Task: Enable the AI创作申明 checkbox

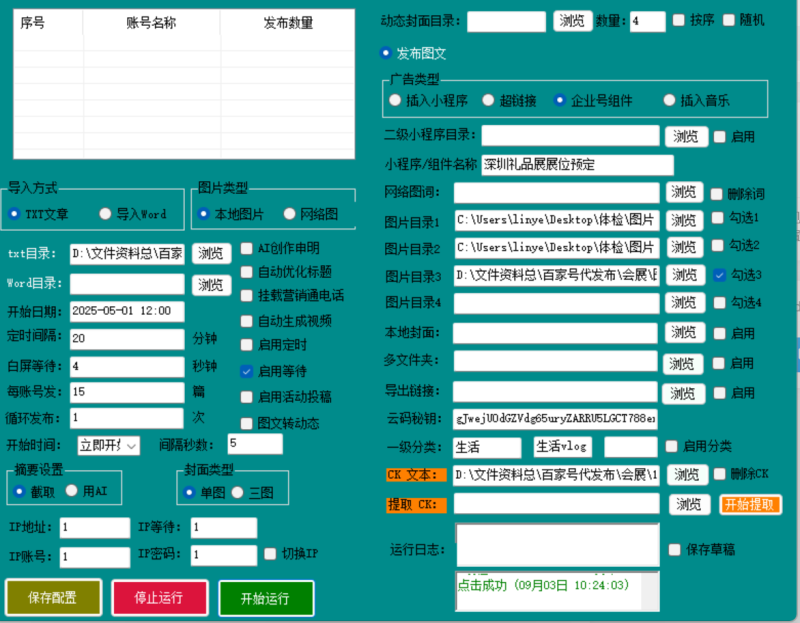Action: pyautogui.click(x=247, y=248)
